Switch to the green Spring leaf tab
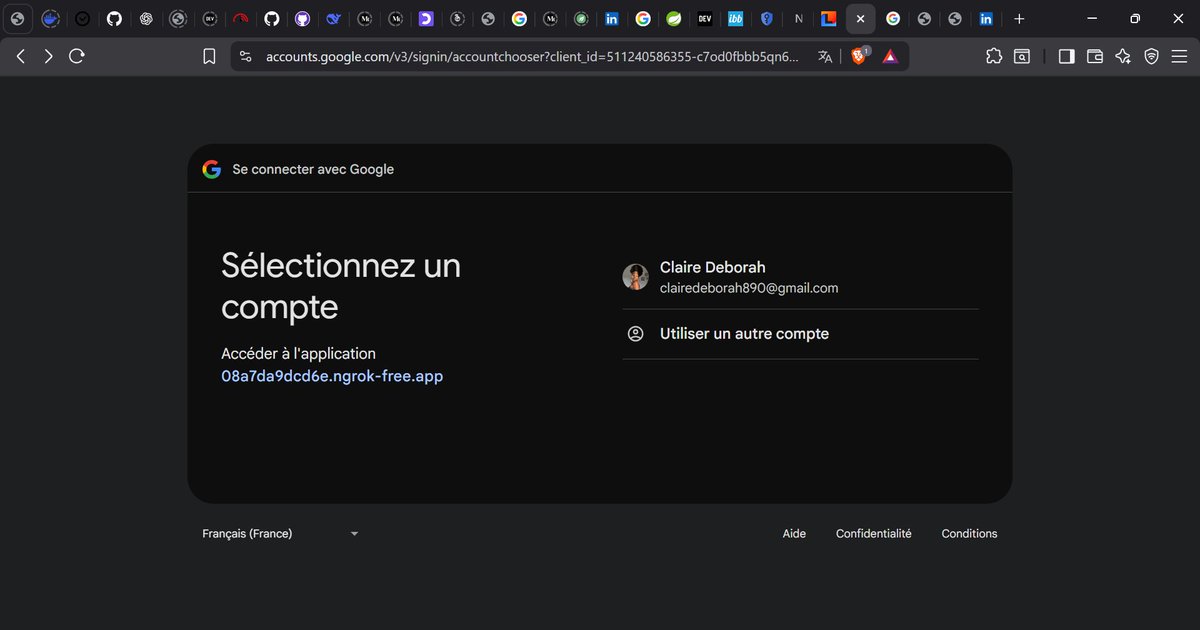This screenshot has height=630, width=1200. pos(674,19)
